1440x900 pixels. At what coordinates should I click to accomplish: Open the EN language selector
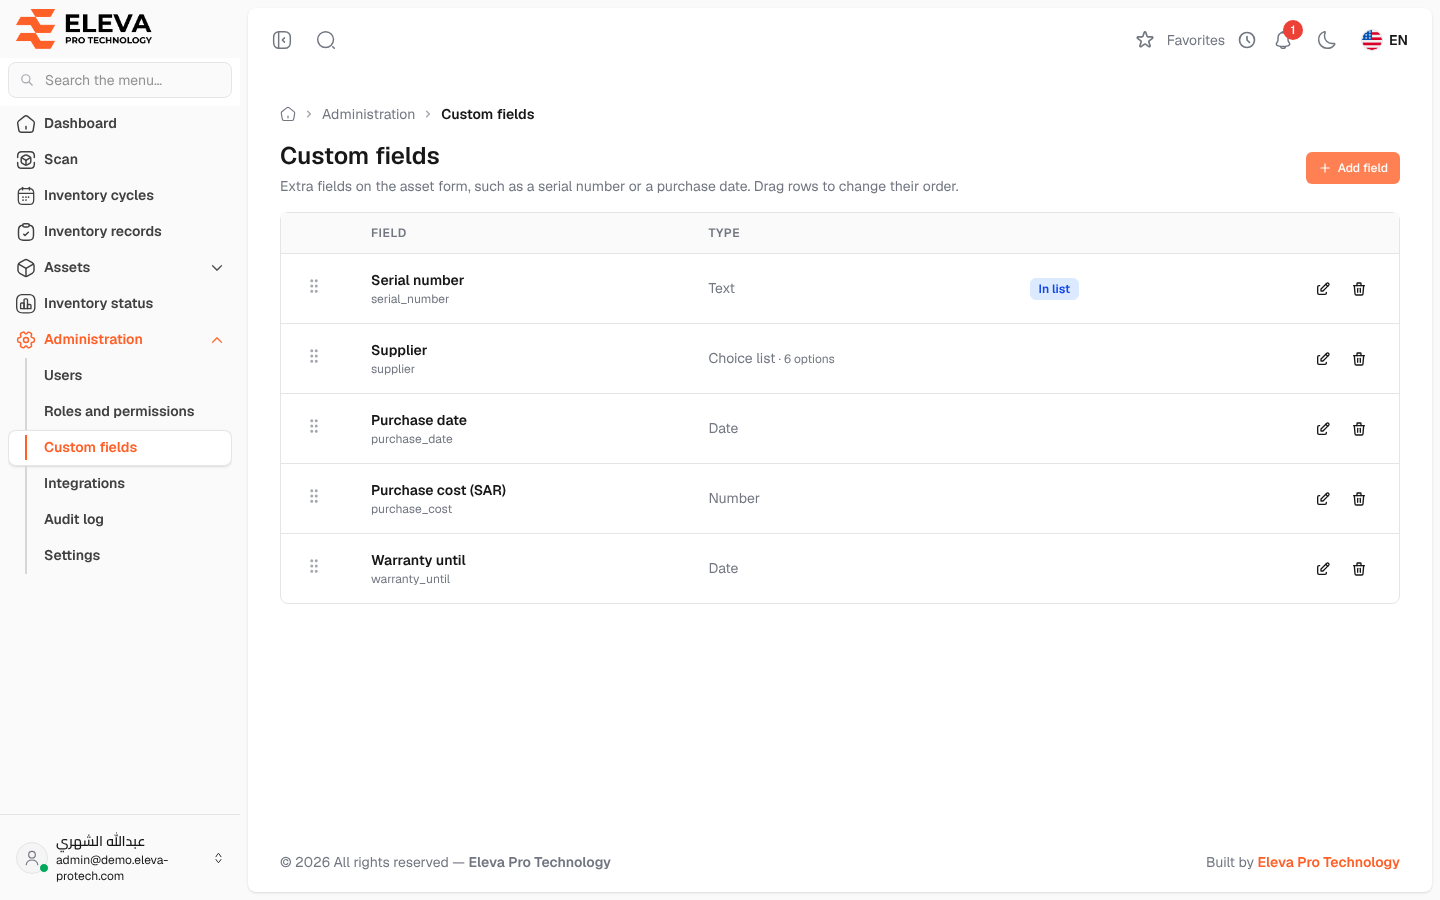[1385, 40]
